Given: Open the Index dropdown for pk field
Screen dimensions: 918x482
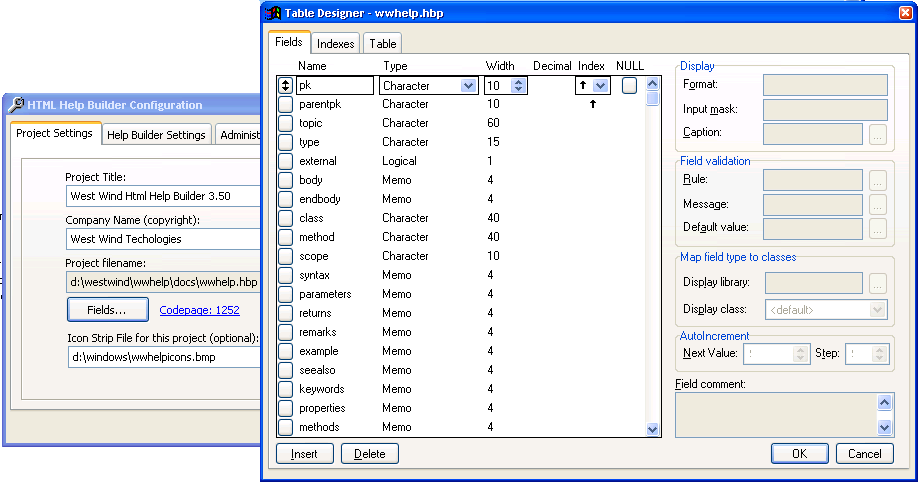Looking at the screenshot, I should [601, 86].
